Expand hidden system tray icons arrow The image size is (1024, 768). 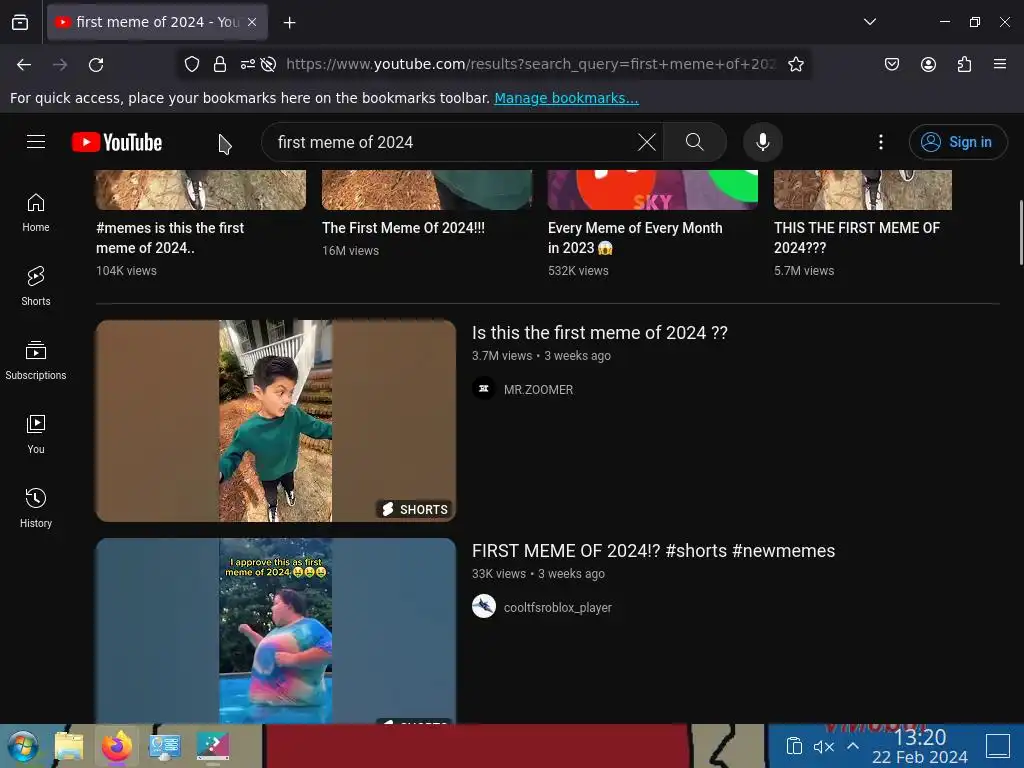pos(853,746)
